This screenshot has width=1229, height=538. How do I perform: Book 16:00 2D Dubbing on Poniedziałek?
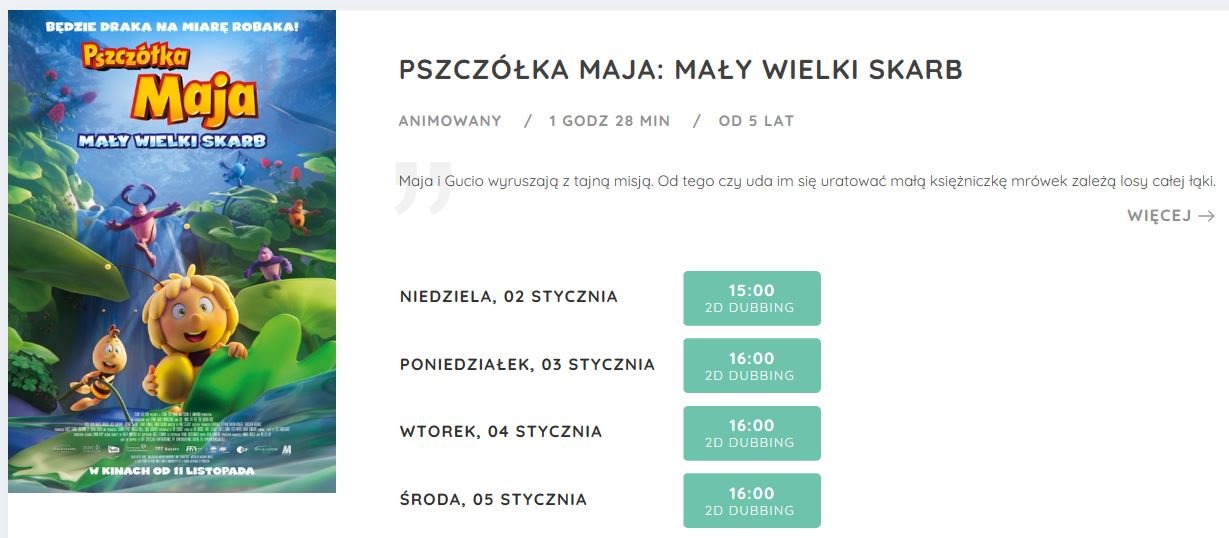[x=752, y=366]
